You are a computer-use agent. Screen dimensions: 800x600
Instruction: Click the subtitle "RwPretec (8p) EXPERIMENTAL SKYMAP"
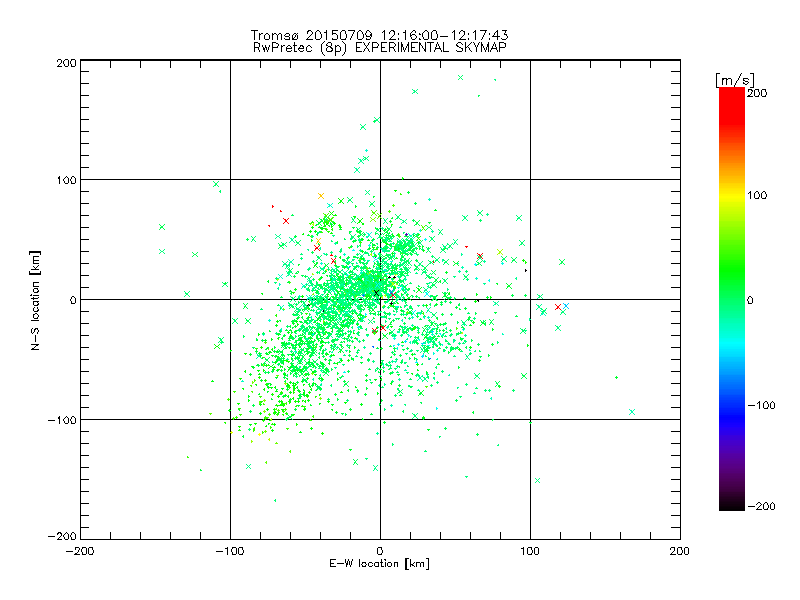(x=380, y=48)
